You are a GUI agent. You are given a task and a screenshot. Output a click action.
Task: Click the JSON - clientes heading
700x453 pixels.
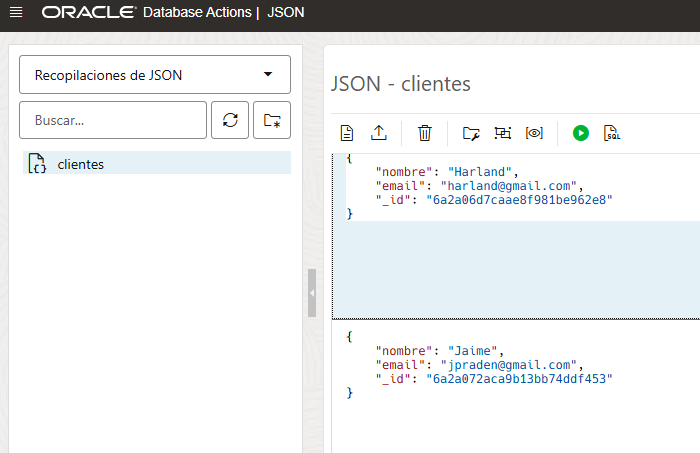click(400, 84)
